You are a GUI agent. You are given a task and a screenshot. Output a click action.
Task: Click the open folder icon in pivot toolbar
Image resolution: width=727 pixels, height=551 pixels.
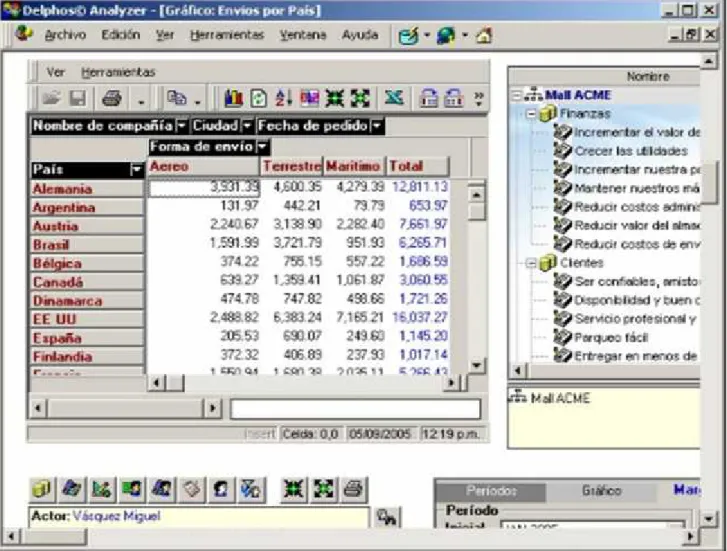(51, 98)
